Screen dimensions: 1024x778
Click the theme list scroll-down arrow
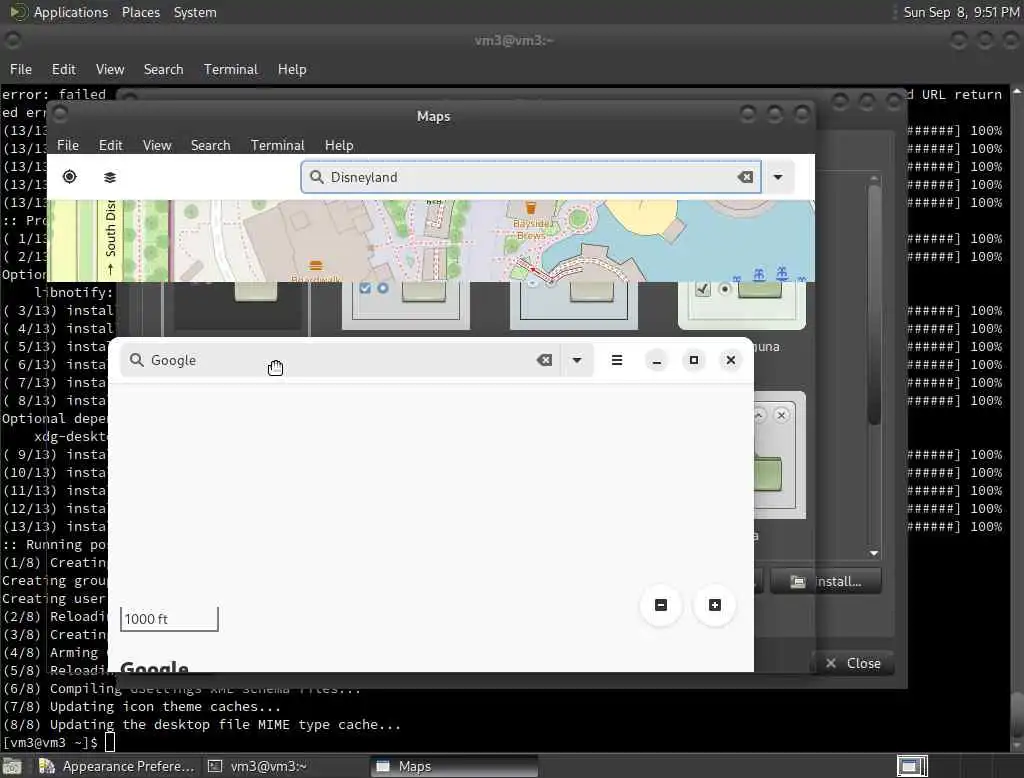coord(874,553)
